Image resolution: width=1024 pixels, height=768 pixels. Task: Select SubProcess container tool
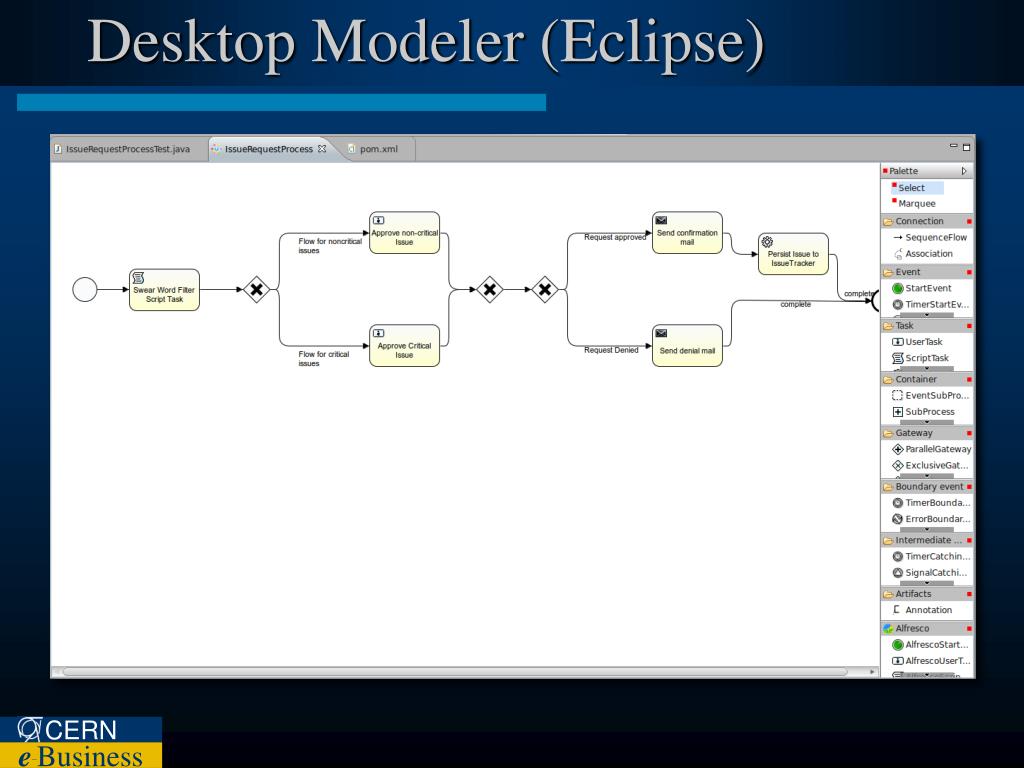tap(923, 411)
